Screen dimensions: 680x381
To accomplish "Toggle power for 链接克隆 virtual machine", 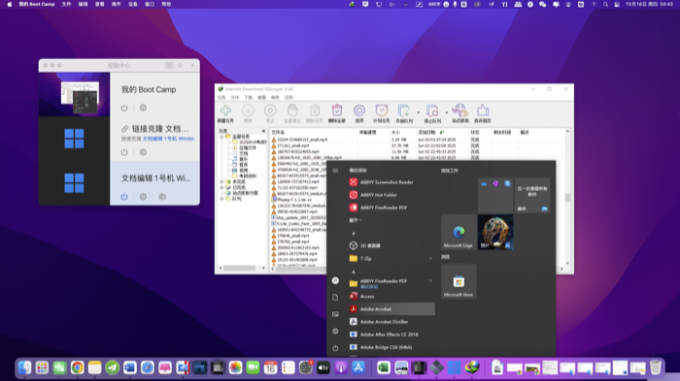I will coord(124,152).
